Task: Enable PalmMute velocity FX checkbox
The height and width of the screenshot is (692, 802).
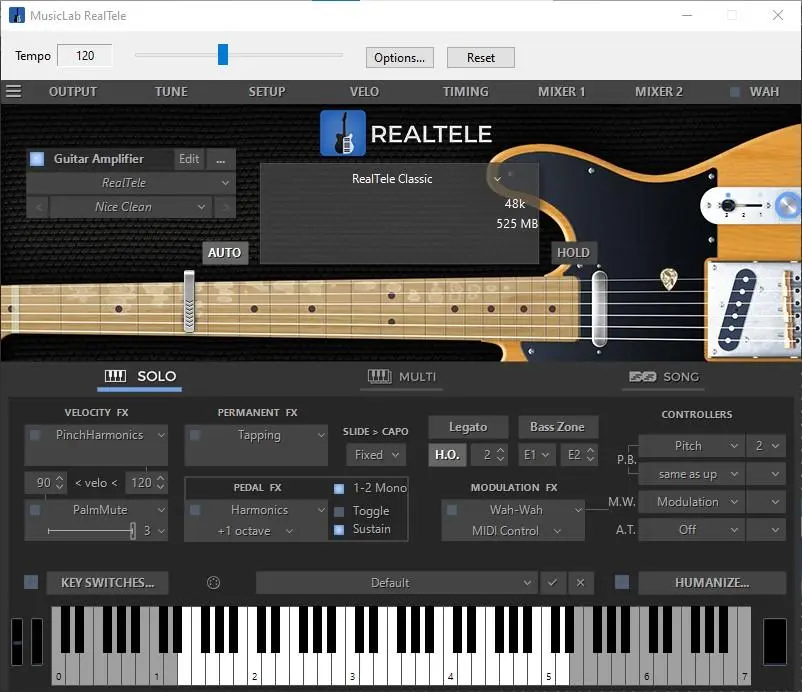Action: click(x=35, y=510)
